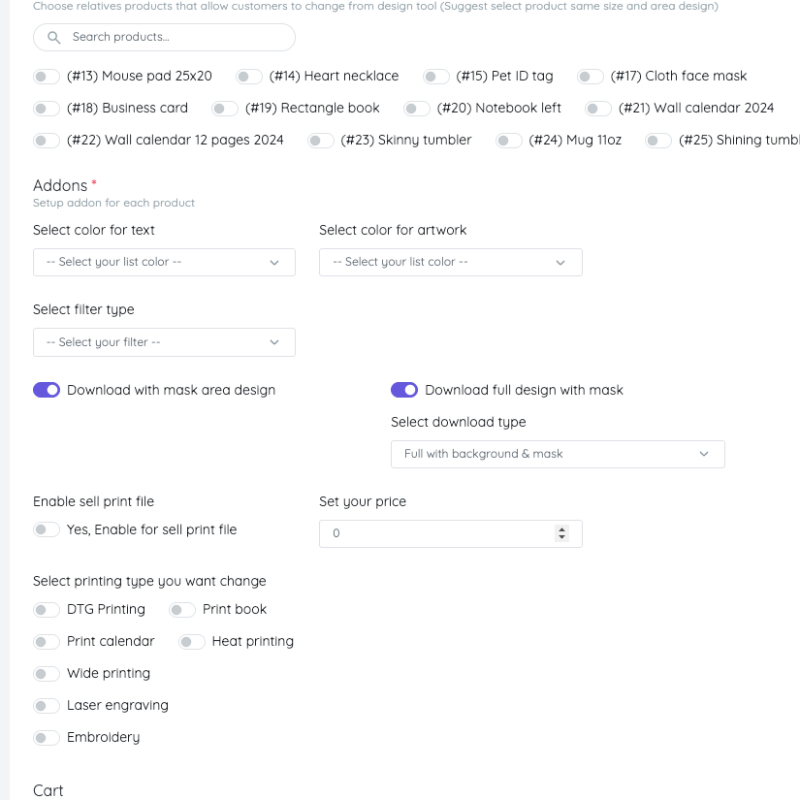Viewport: 800px width, 800px height.
Task: Turn off Download full design with mask
Action: pyautogui.click(x=404, y=390)
